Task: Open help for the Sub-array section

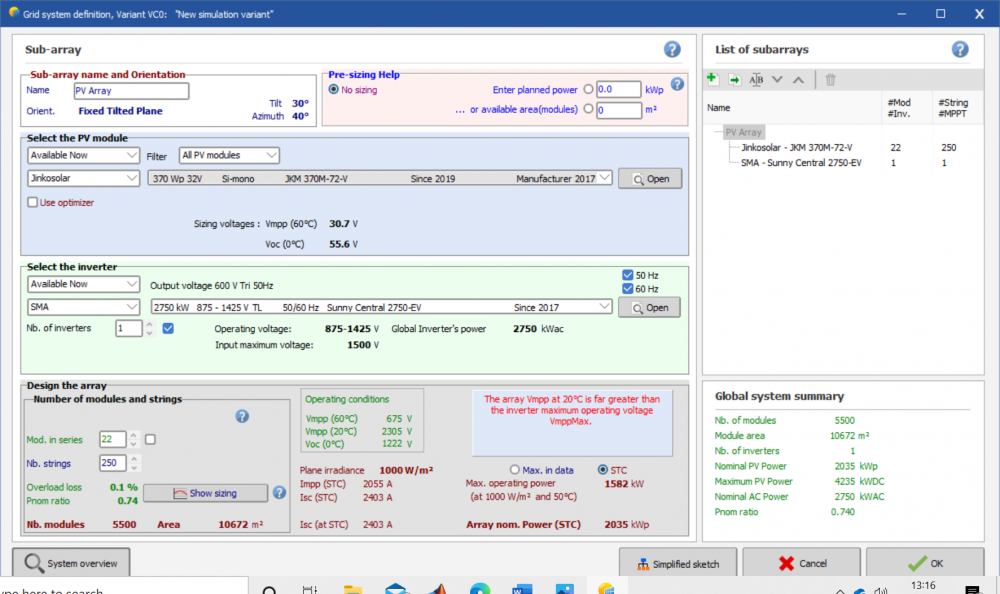Action: (672, 49)
